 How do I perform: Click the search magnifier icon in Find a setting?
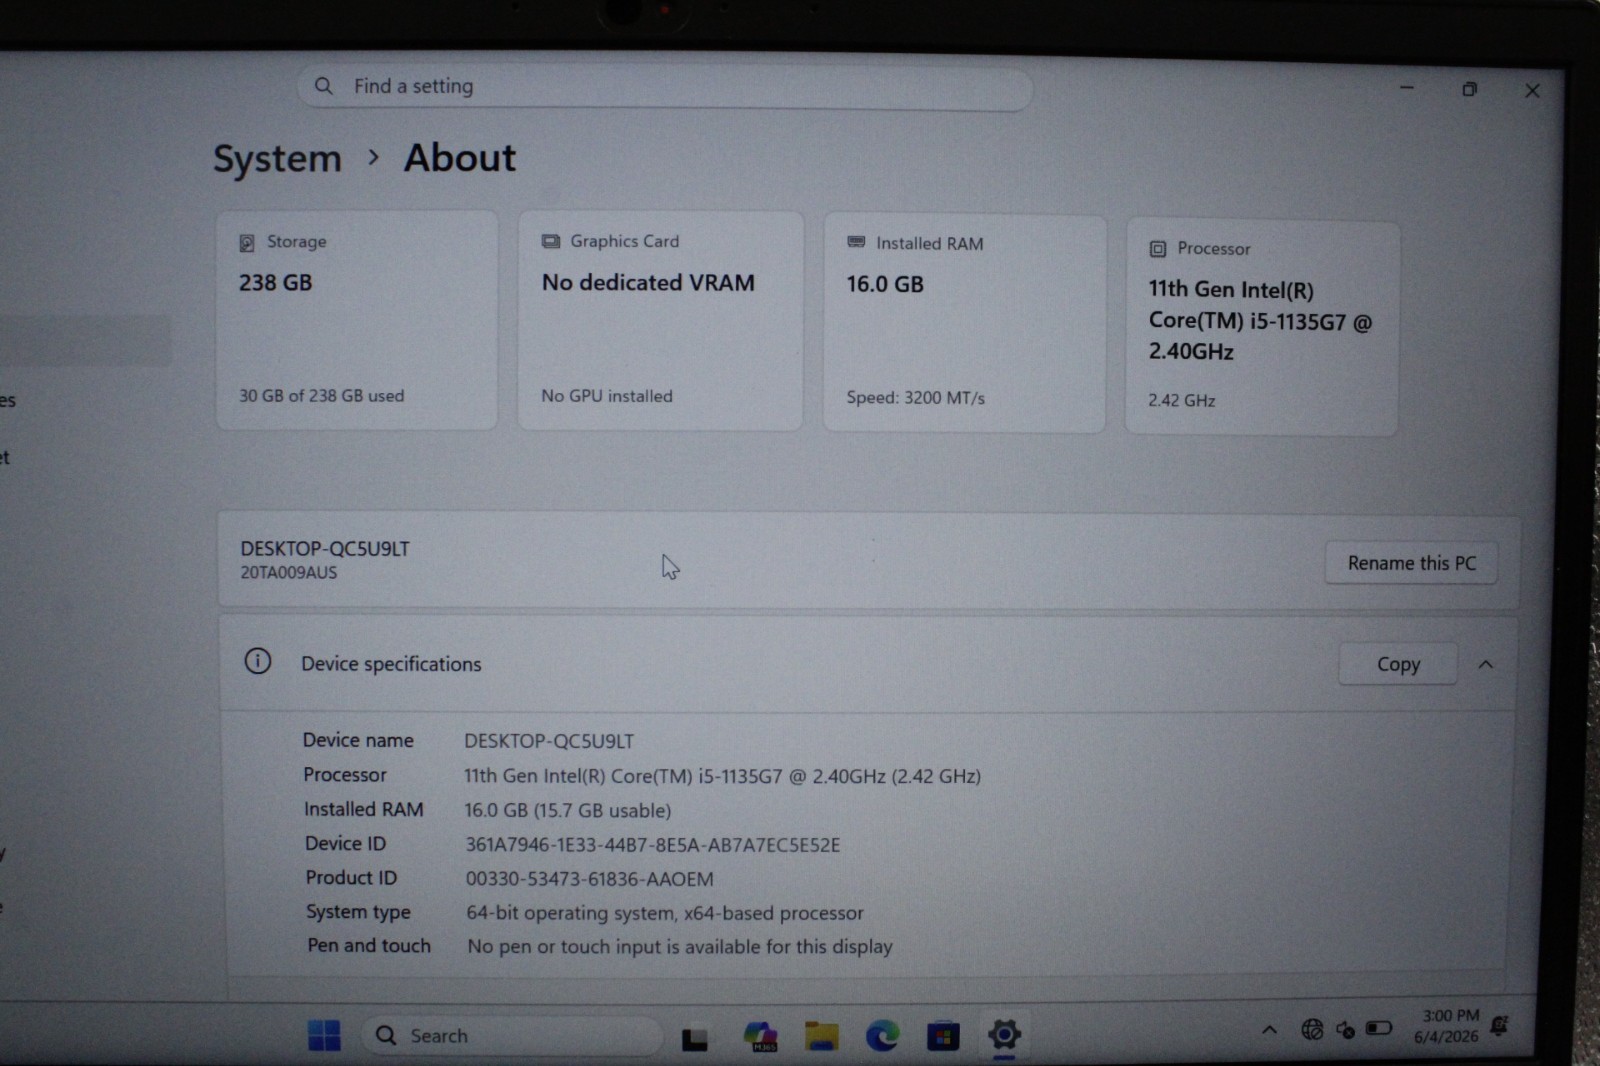pyautogui.click(x=323, y=86)
